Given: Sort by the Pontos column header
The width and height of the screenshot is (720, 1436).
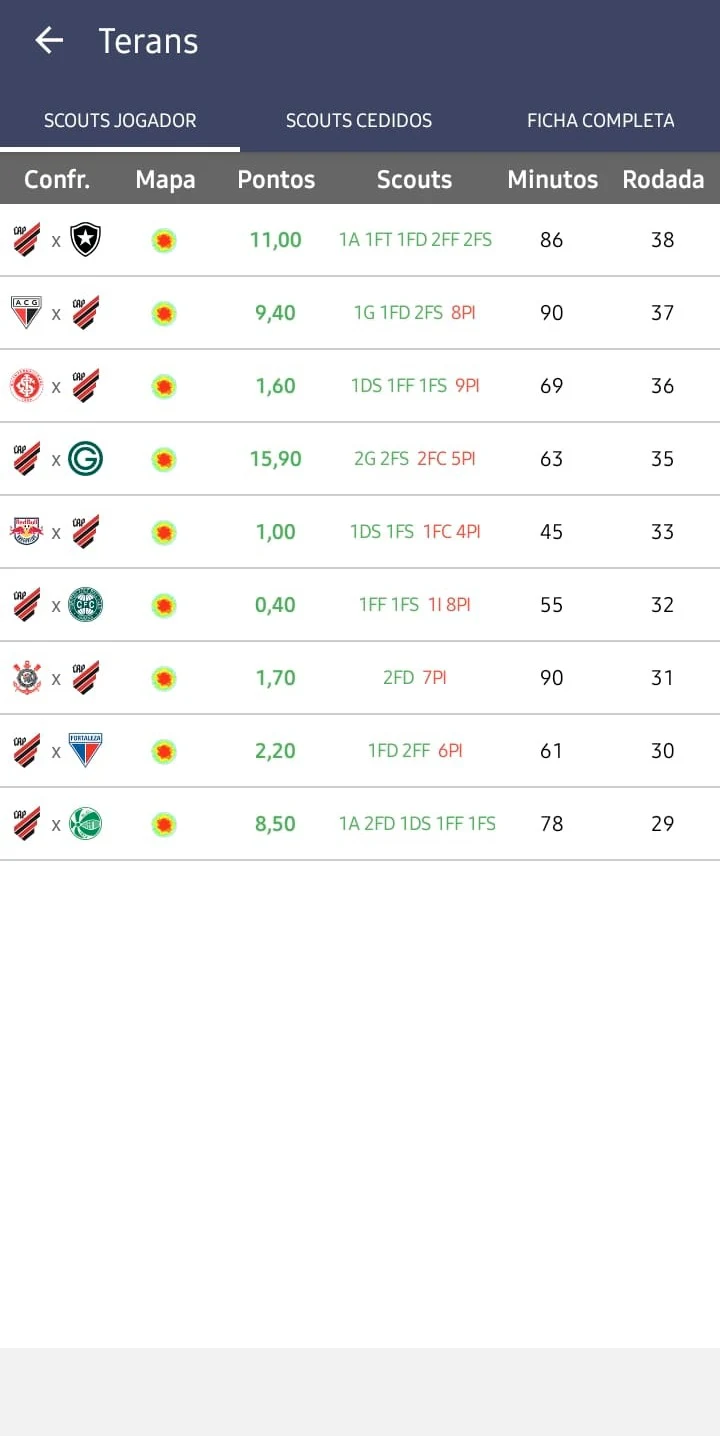Looking at the screenshot, I should 276,180.
